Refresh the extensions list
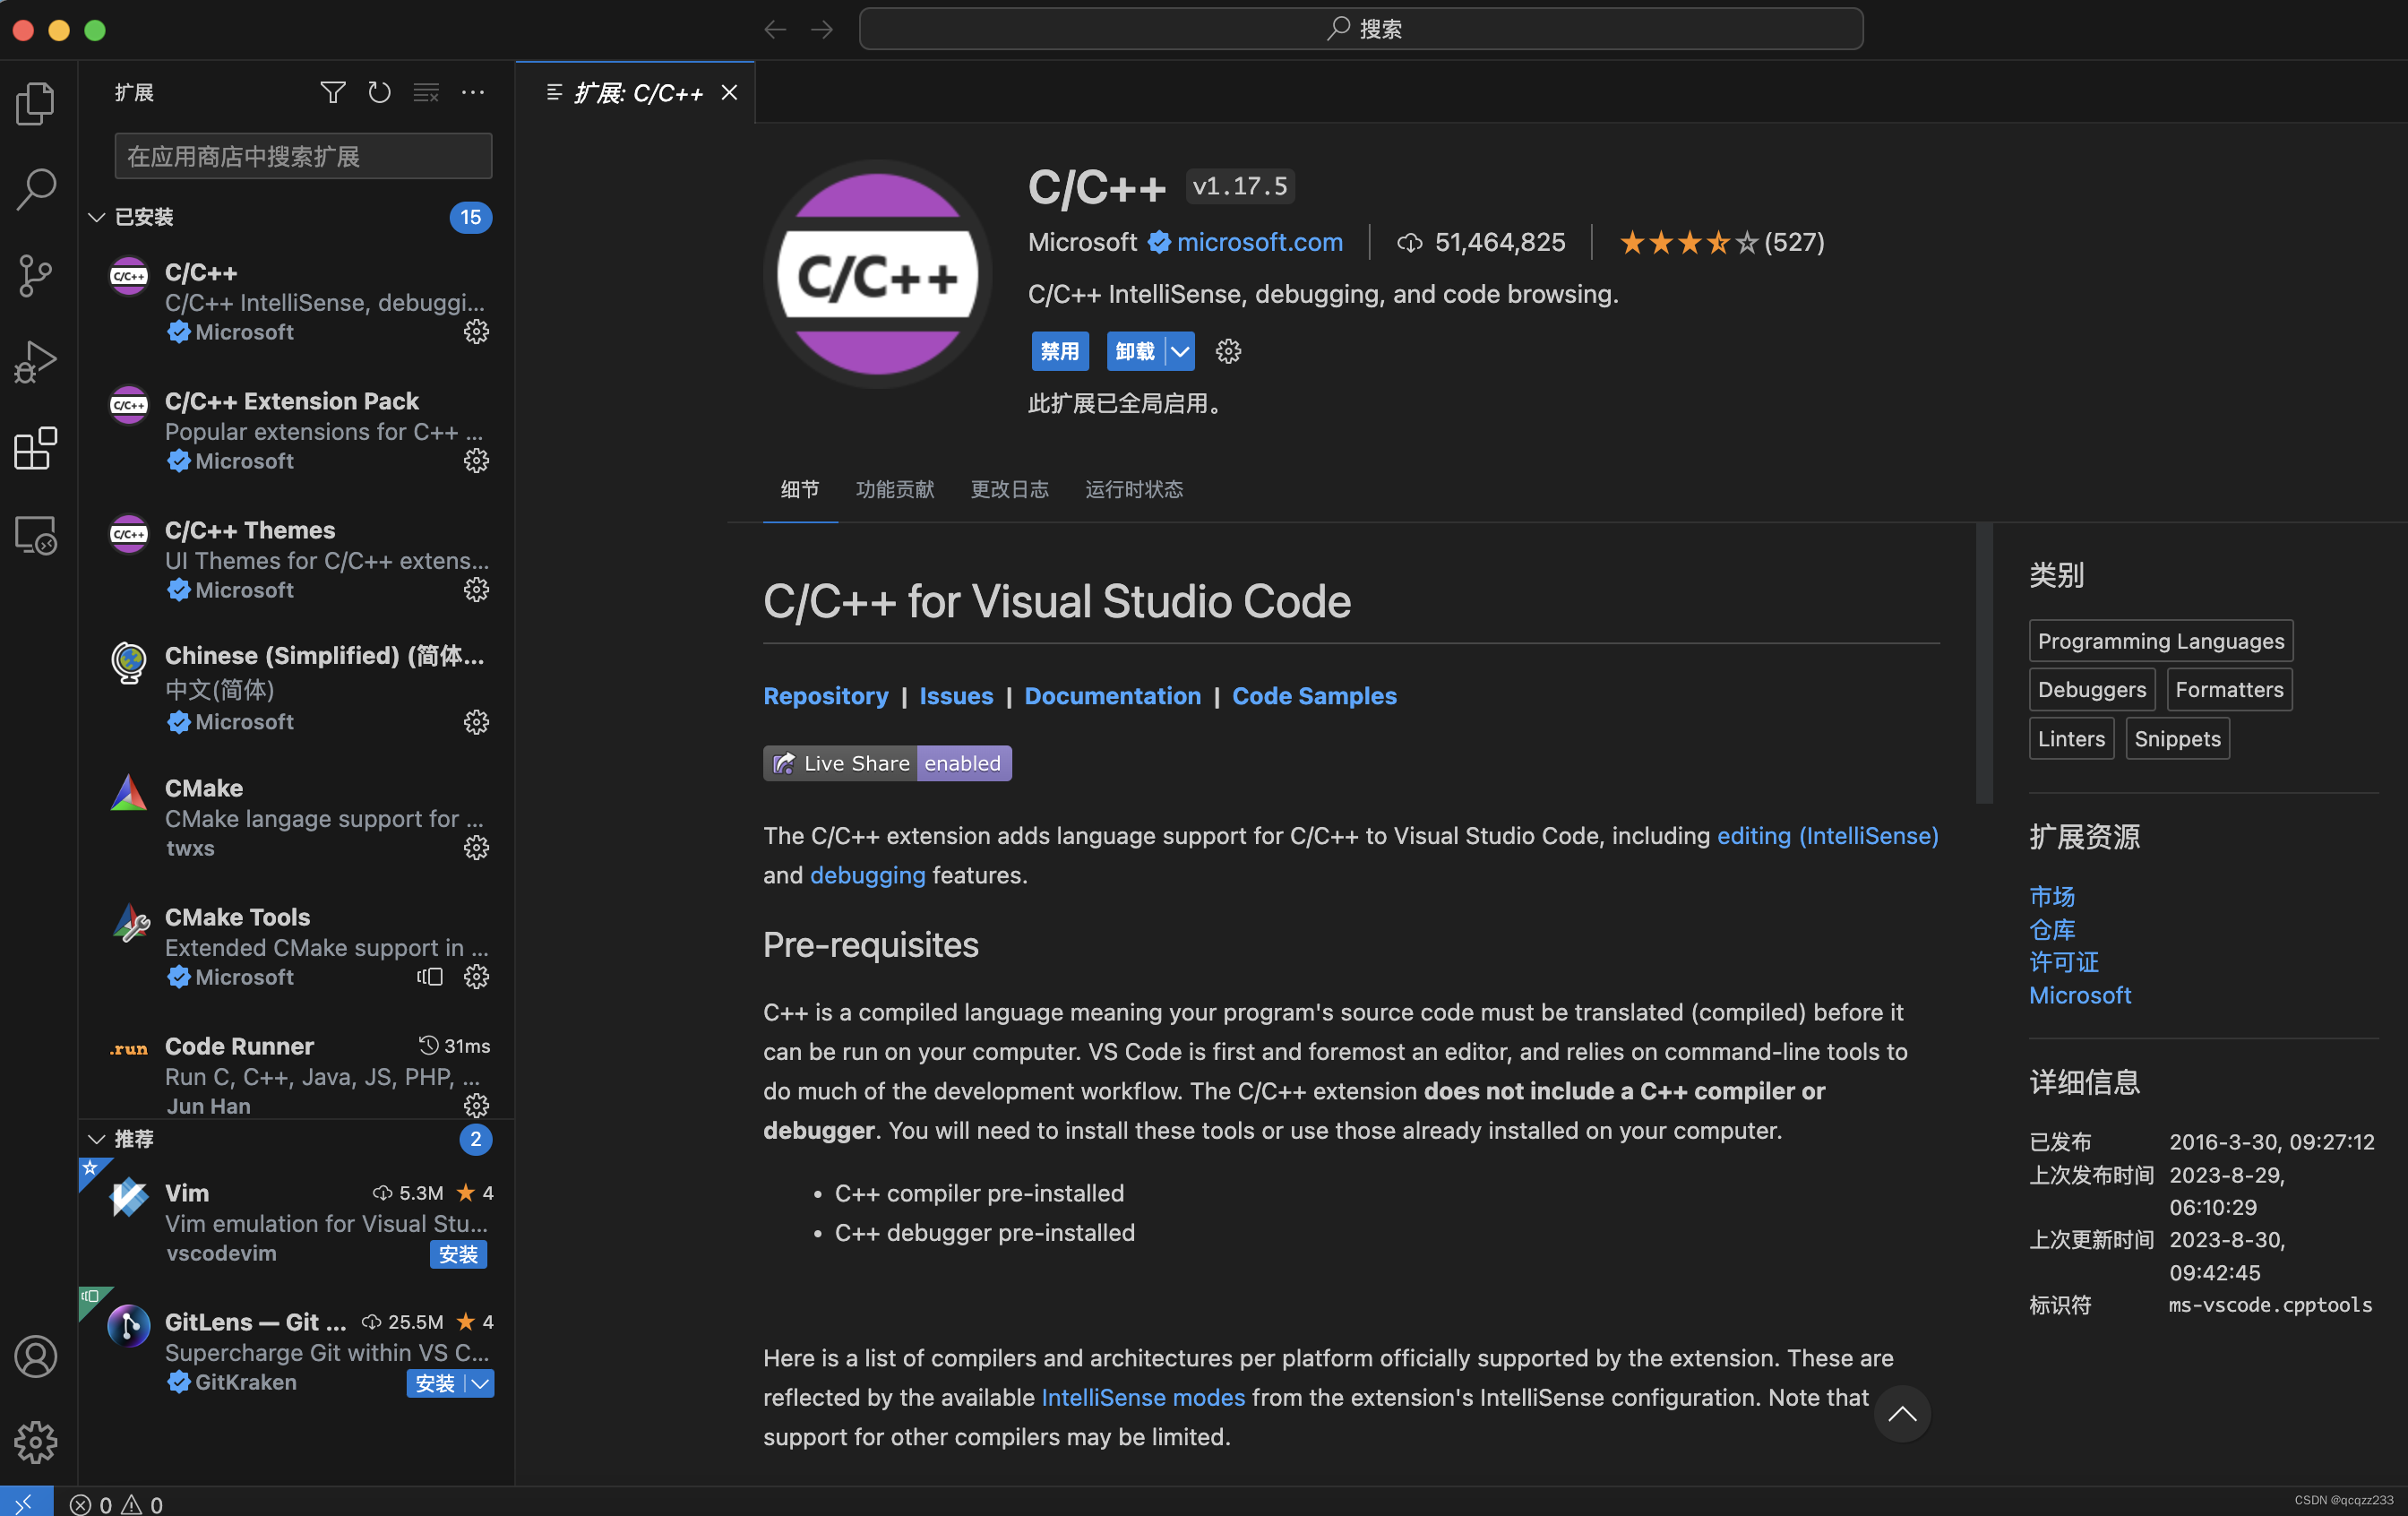This screenshot has width=2408, height=1516. [379, 92]
